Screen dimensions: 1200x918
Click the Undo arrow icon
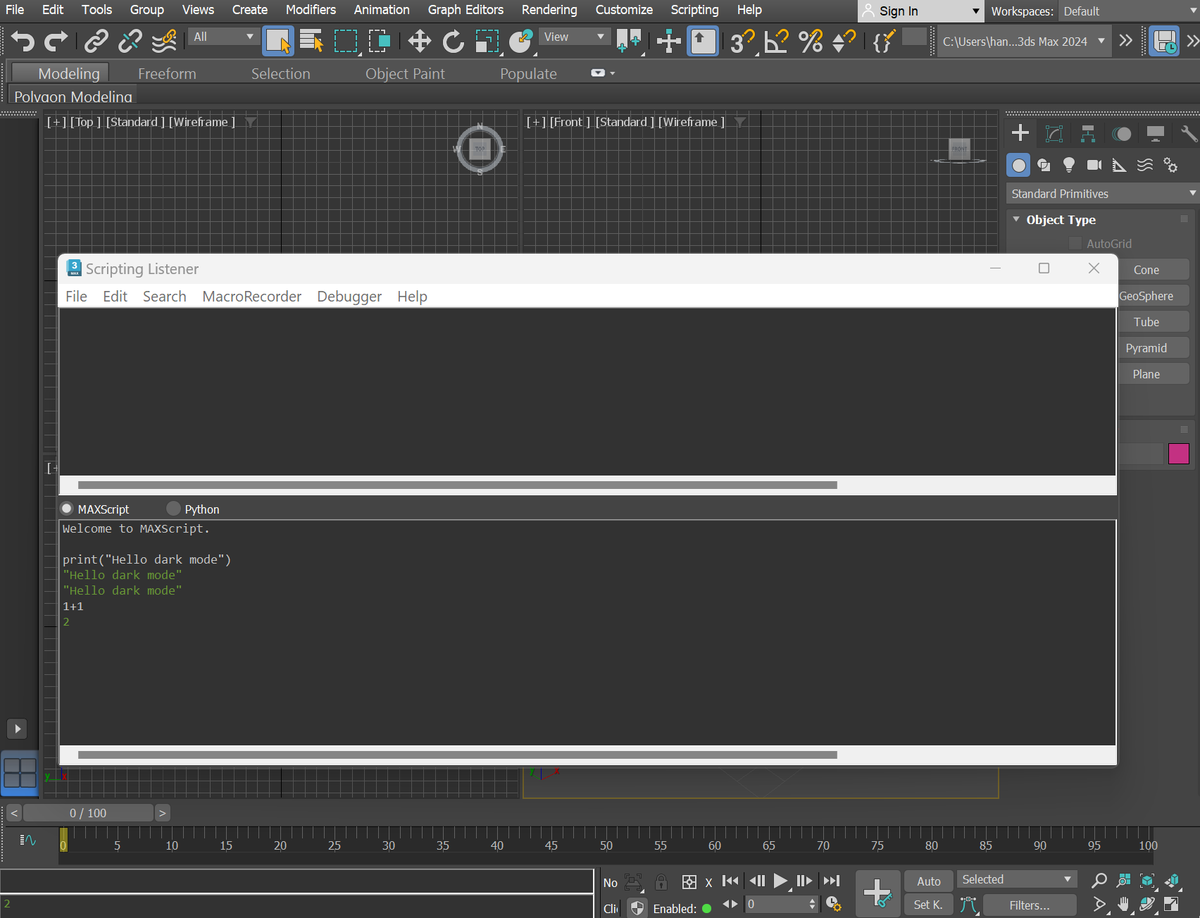(22, 41)
